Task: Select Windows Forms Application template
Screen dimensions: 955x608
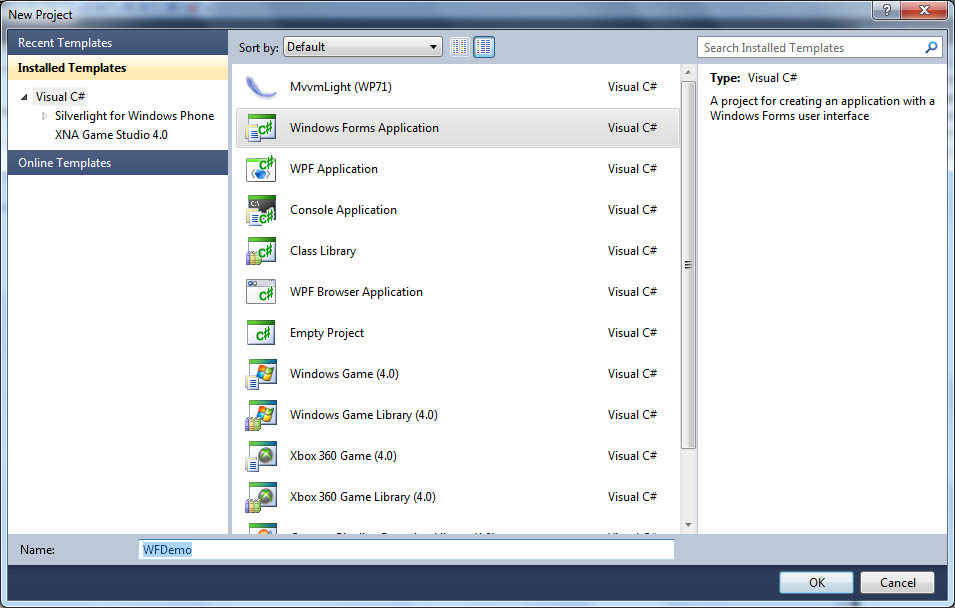Action: (x=457, y=128)
